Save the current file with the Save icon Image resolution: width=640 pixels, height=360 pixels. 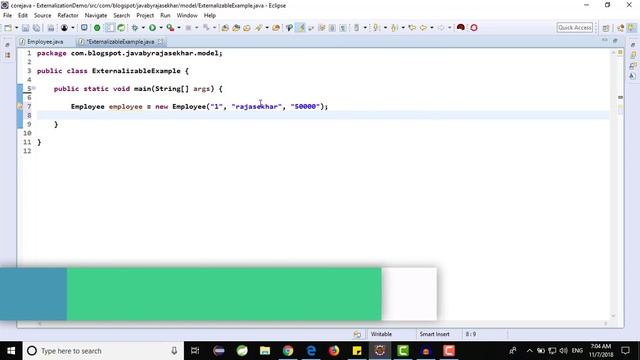25,28
